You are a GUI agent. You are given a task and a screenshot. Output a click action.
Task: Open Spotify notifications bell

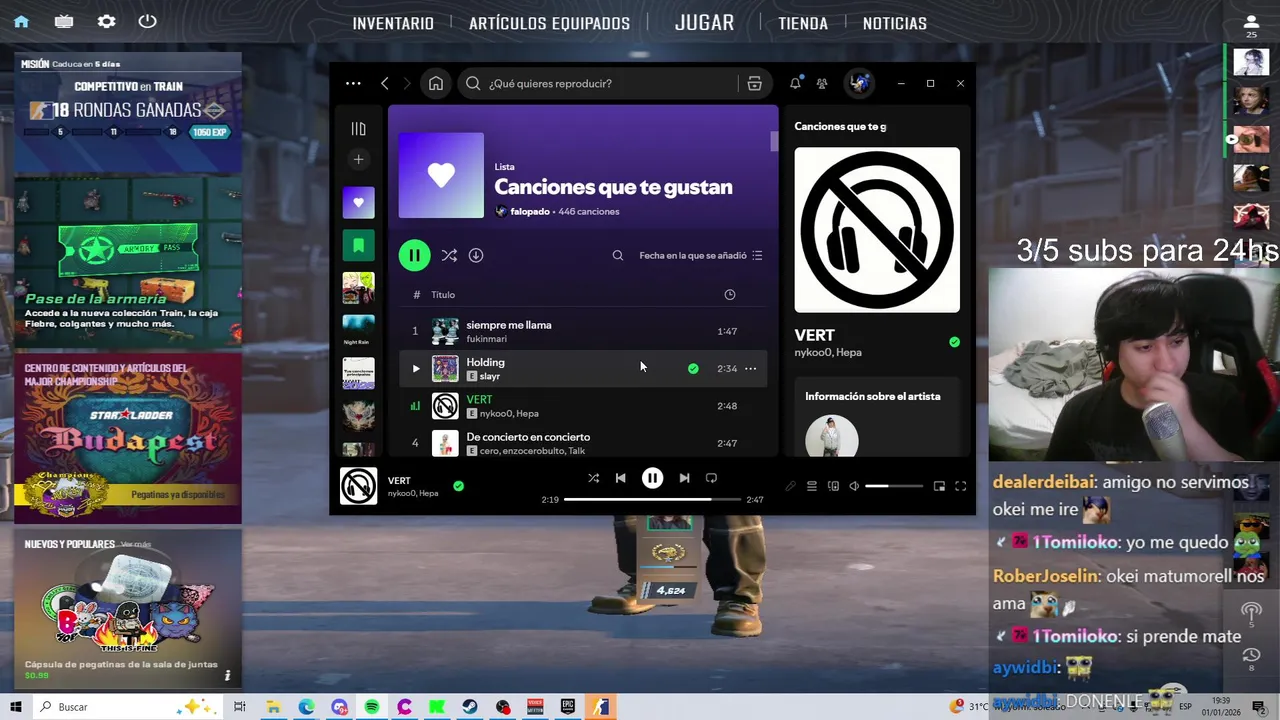point(795,84)
